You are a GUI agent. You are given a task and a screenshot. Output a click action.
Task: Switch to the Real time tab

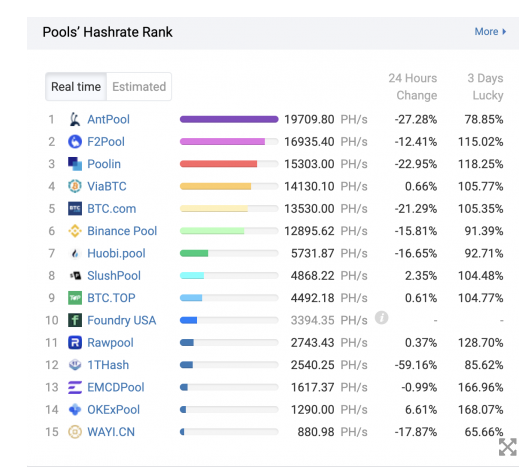[x=76, y=87]
